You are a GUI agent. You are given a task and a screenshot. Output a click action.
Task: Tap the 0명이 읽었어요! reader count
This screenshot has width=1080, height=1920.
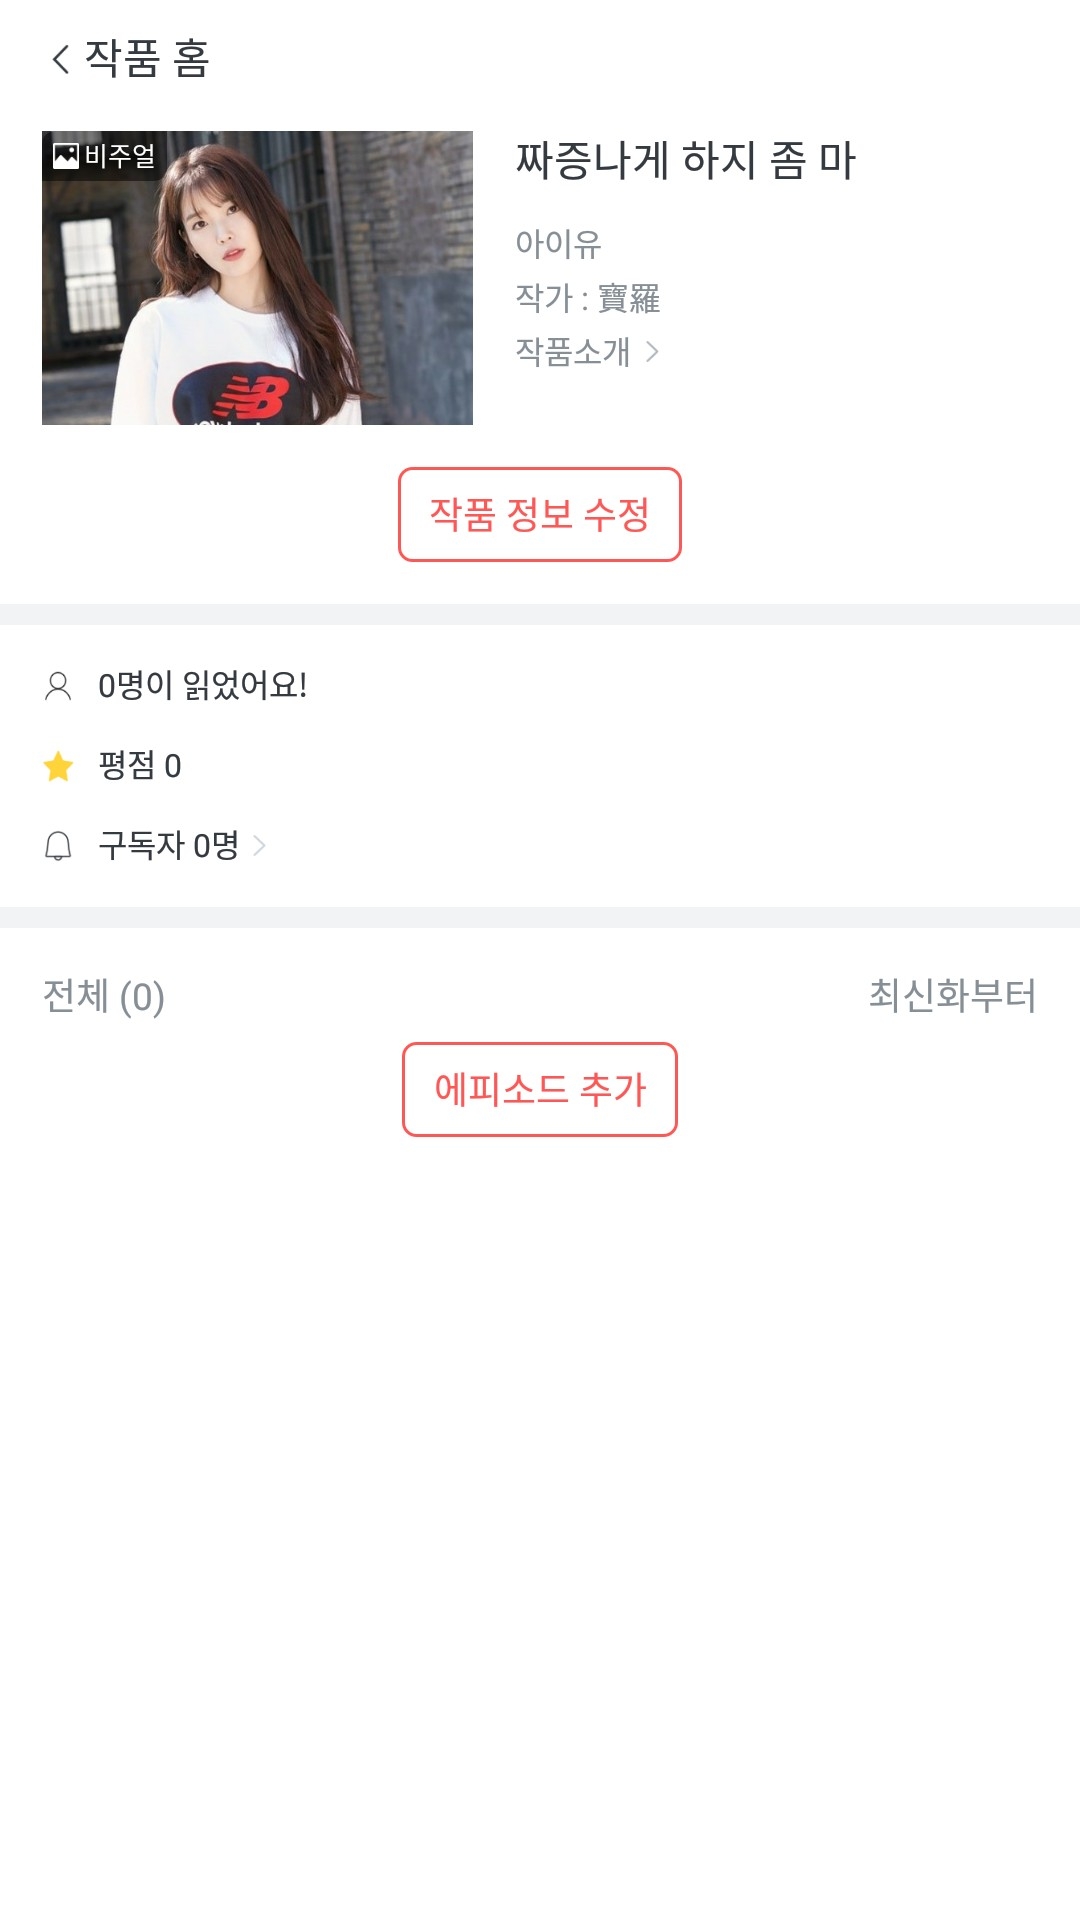[x=203, y=686]
